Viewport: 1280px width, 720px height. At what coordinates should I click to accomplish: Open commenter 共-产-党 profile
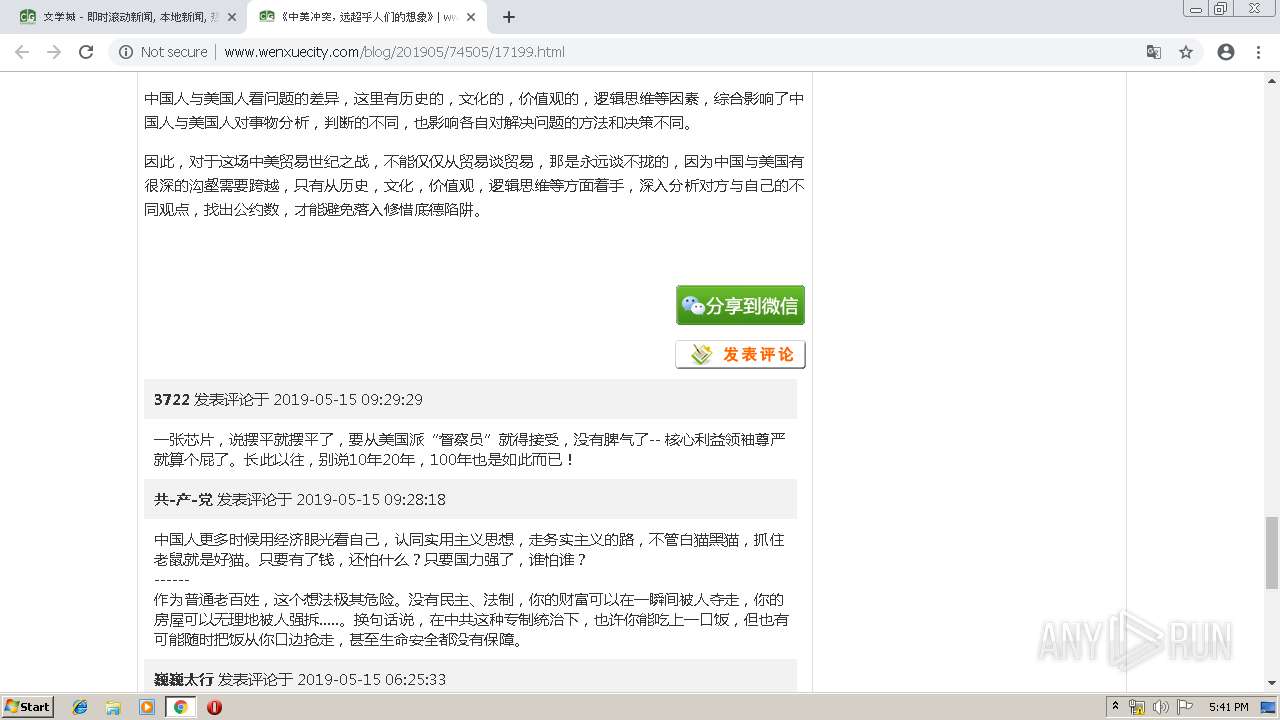tap(183, 499)
